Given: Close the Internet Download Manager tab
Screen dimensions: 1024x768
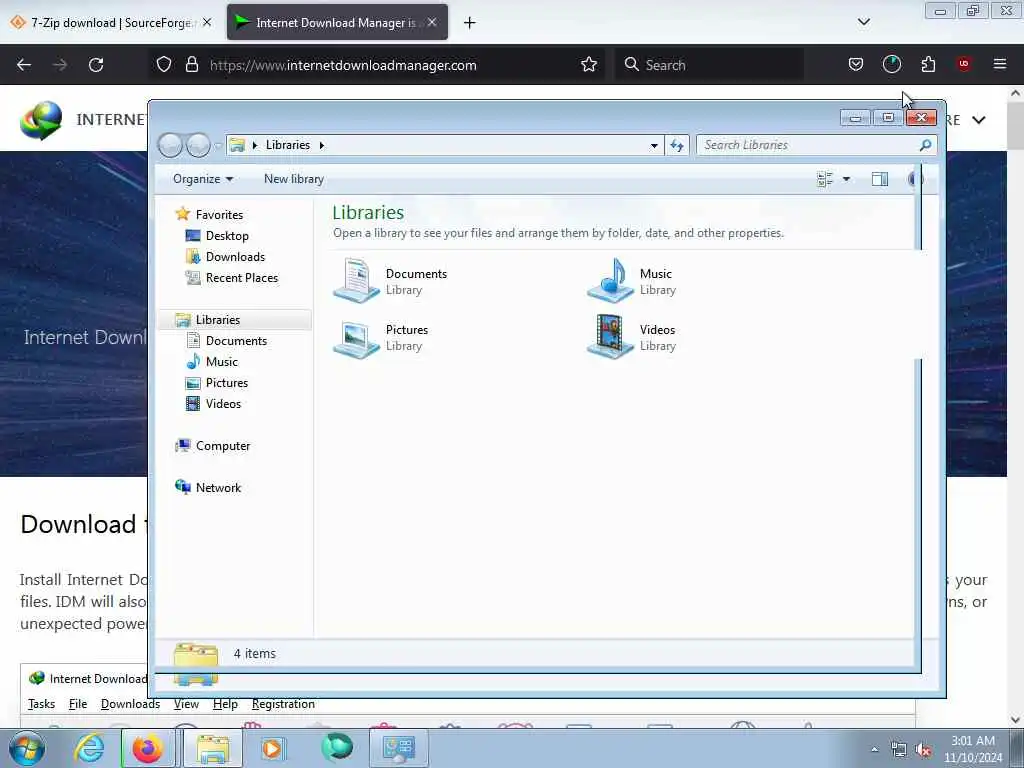Looking at the screenshot, I should (432, 22).
